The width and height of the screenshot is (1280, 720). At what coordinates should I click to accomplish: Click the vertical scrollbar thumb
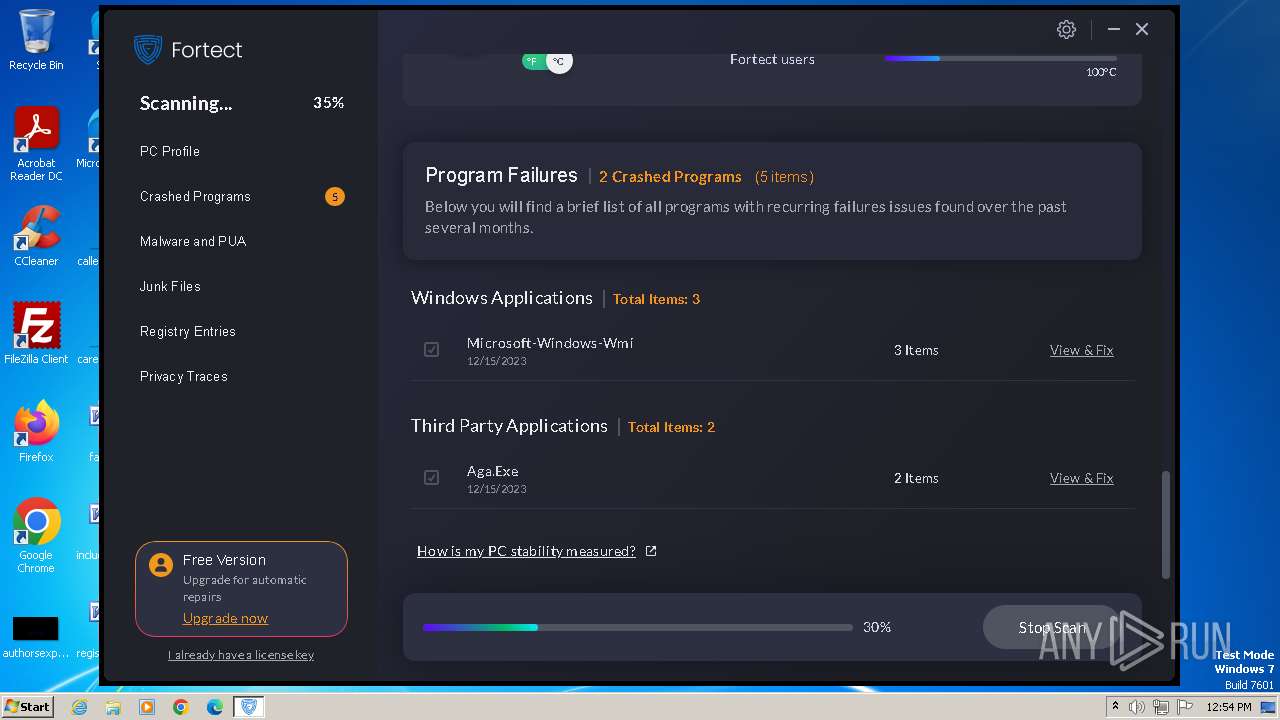[1165, 524]
